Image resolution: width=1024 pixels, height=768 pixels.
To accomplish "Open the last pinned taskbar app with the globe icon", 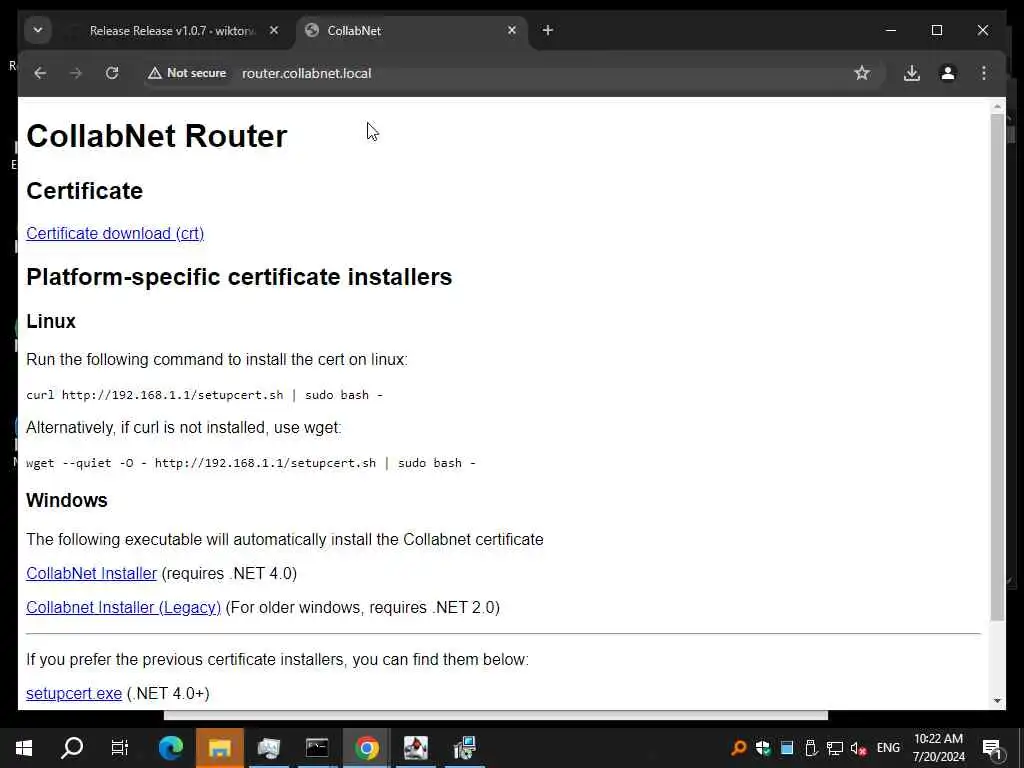I will click(465, 748).
